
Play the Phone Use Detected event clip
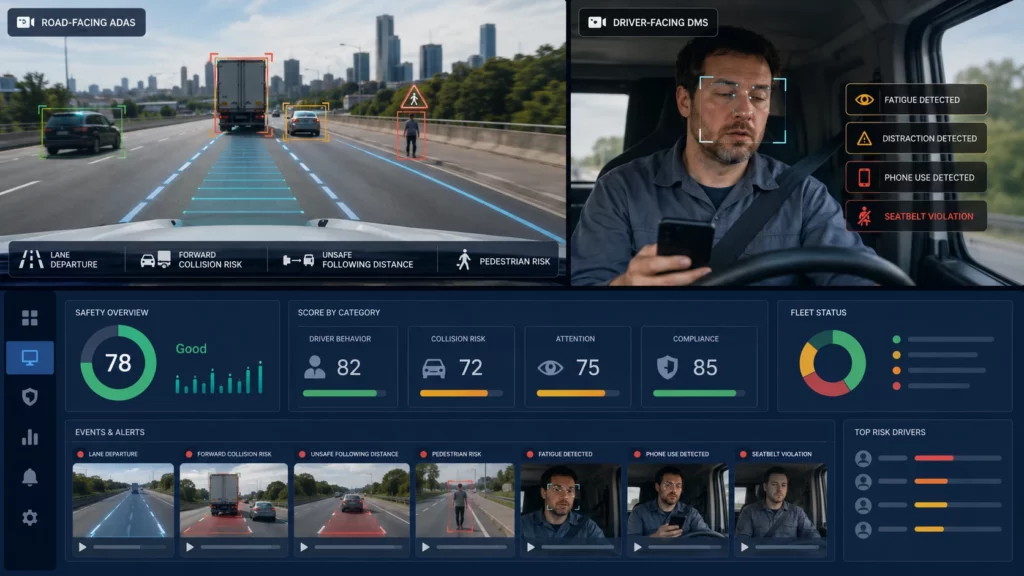[637, 547]
